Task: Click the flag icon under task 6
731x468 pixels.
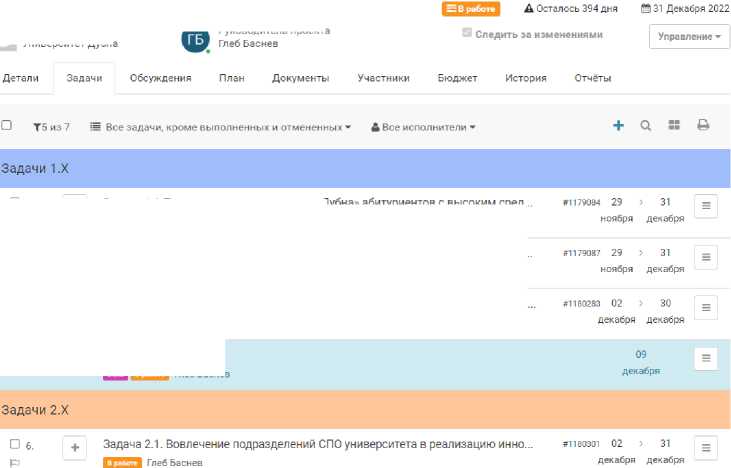Action: point(14,463)
